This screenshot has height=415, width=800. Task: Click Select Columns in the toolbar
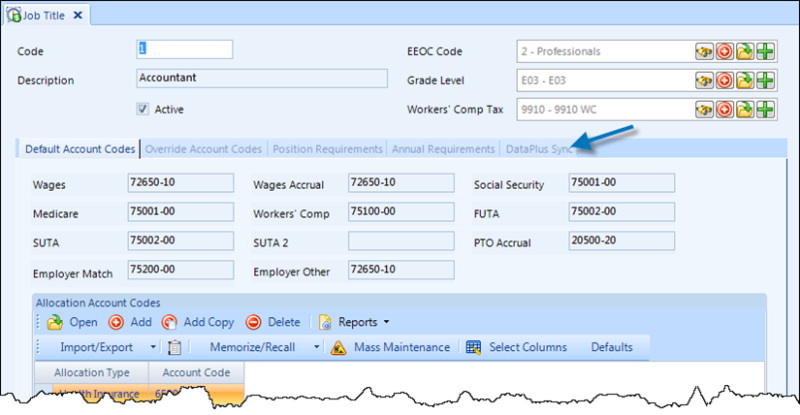(516, 347)
